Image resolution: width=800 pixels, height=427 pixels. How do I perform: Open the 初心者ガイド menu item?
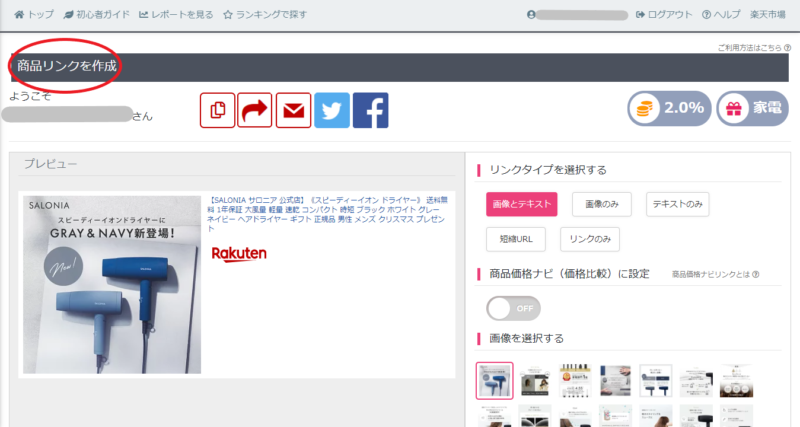point(96,14)
